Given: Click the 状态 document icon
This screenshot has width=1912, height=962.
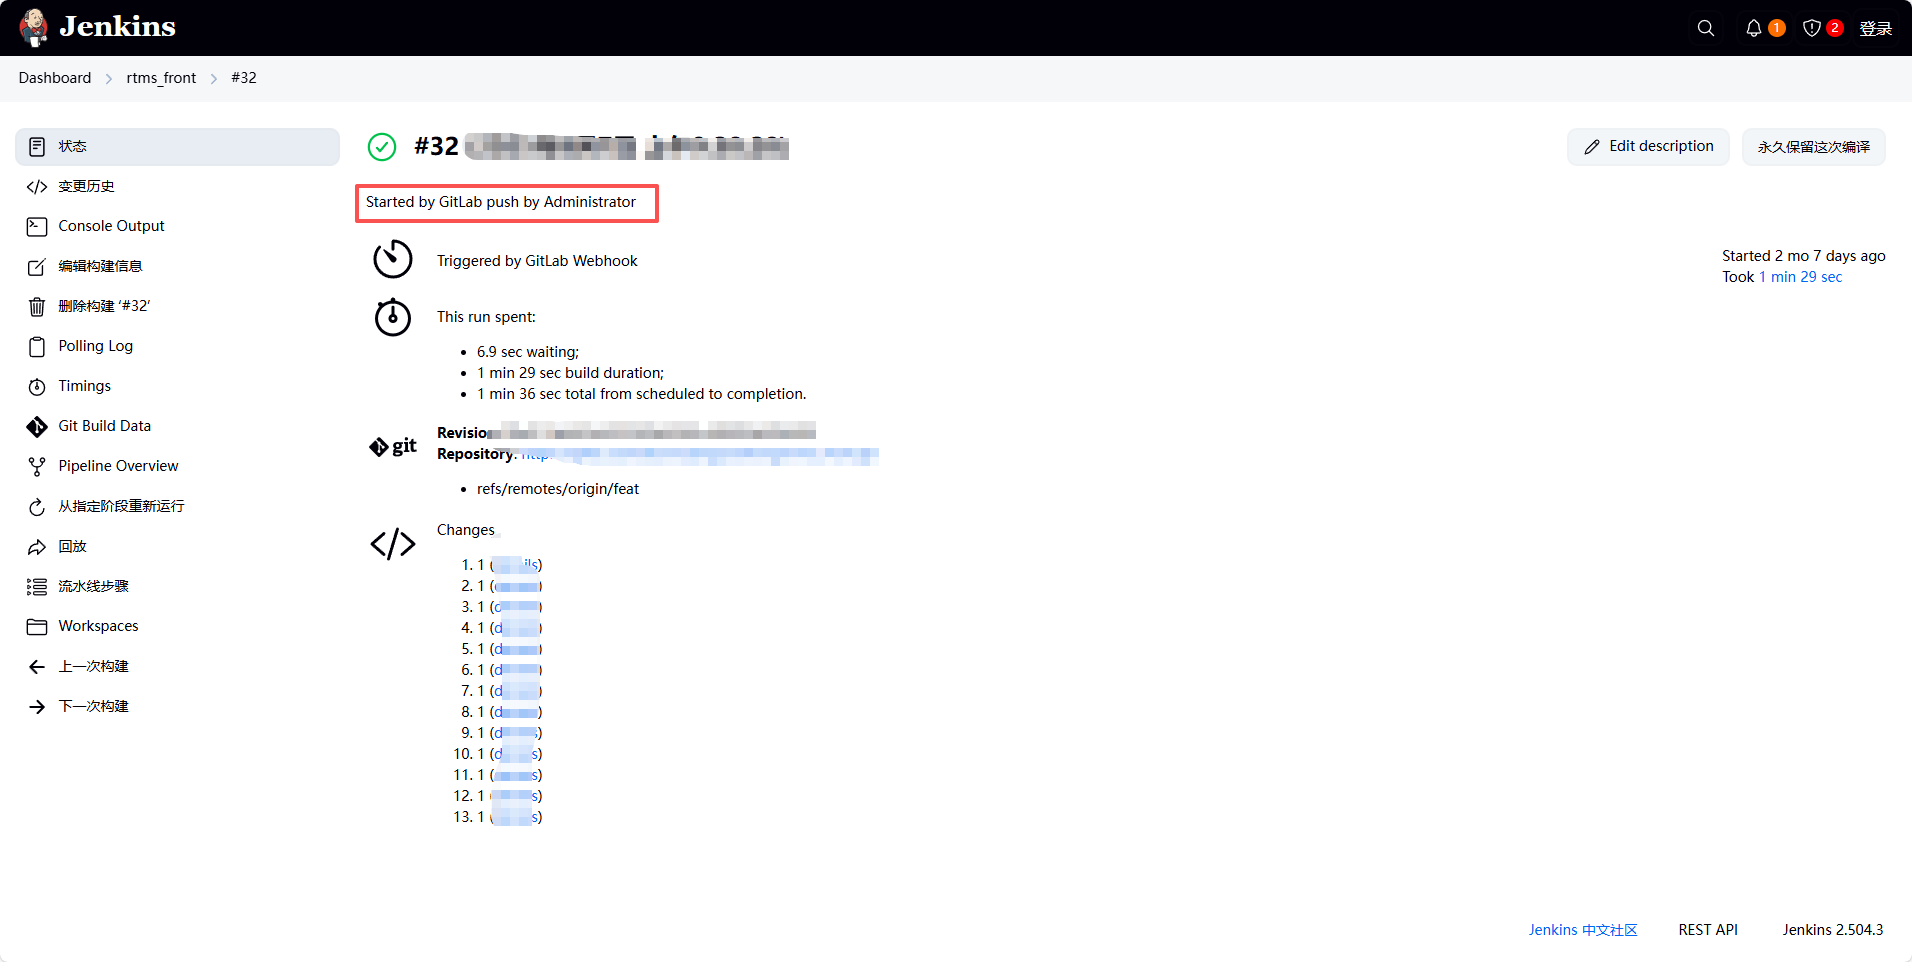Looking at the screenshot, I should tap(37, 147).
